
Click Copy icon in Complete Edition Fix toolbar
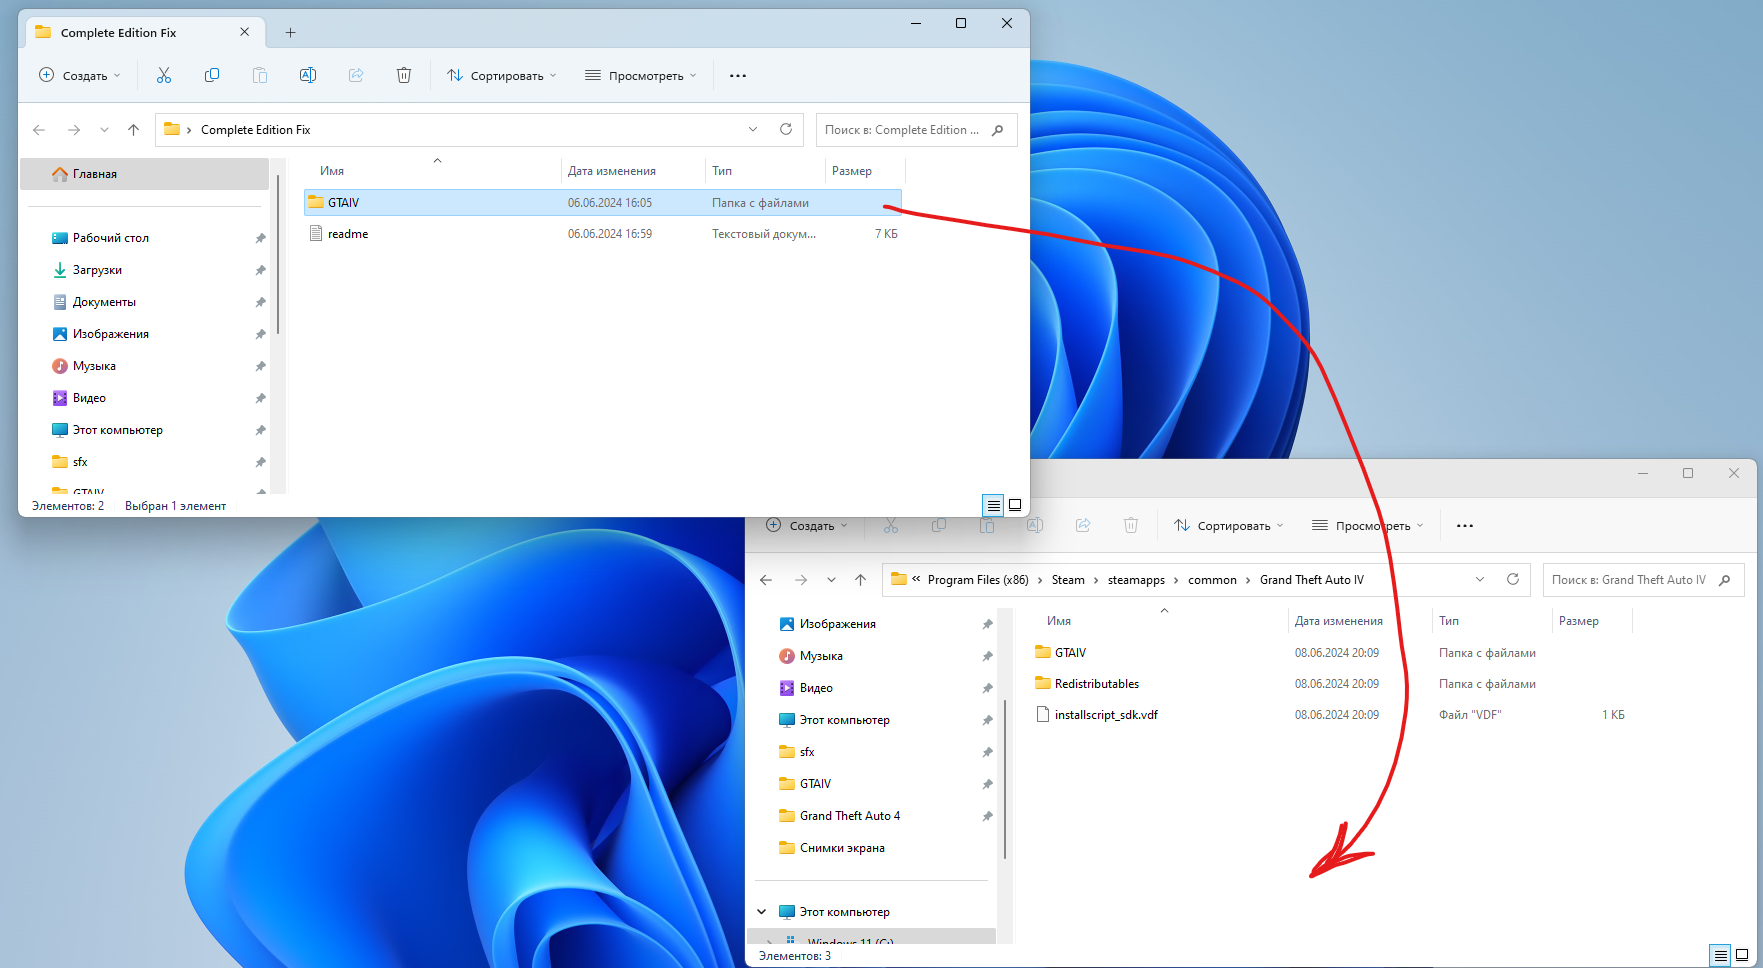point(212,75)
